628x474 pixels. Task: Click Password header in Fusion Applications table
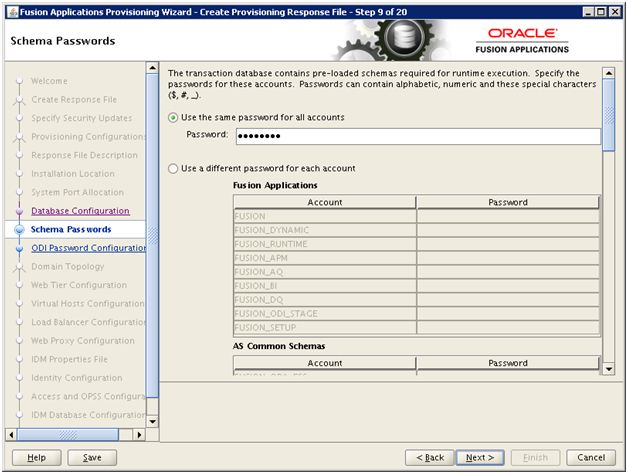click(508, 202)
